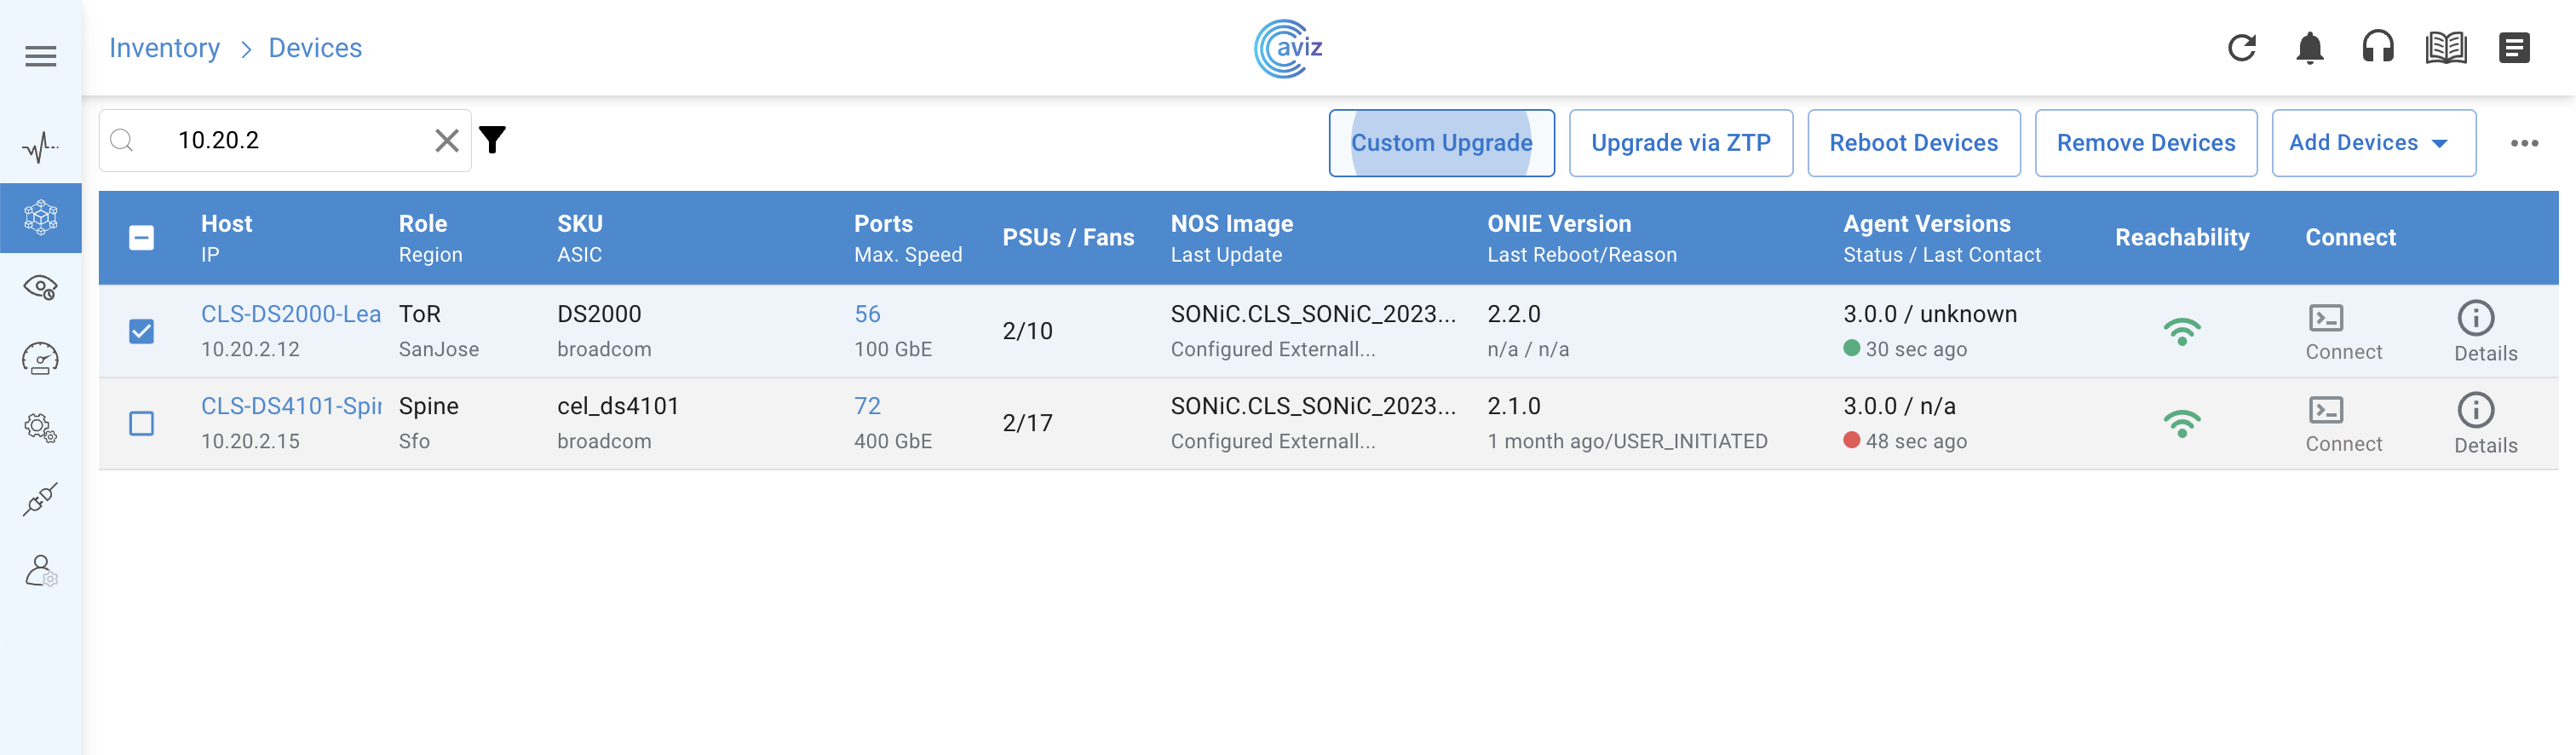Clear the search field text

coord(447,141)
